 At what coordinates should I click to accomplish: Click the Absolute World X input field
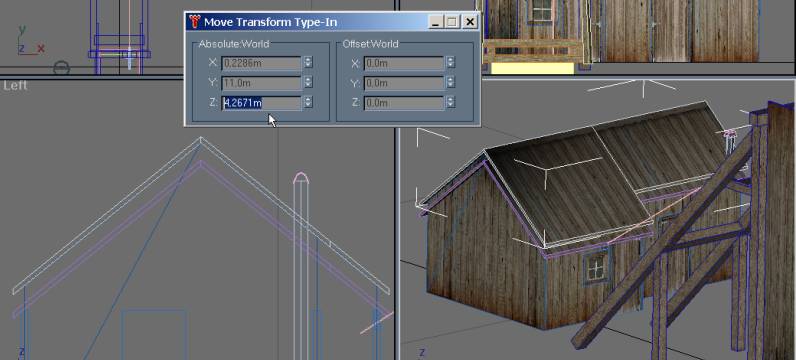pos(261,63)
